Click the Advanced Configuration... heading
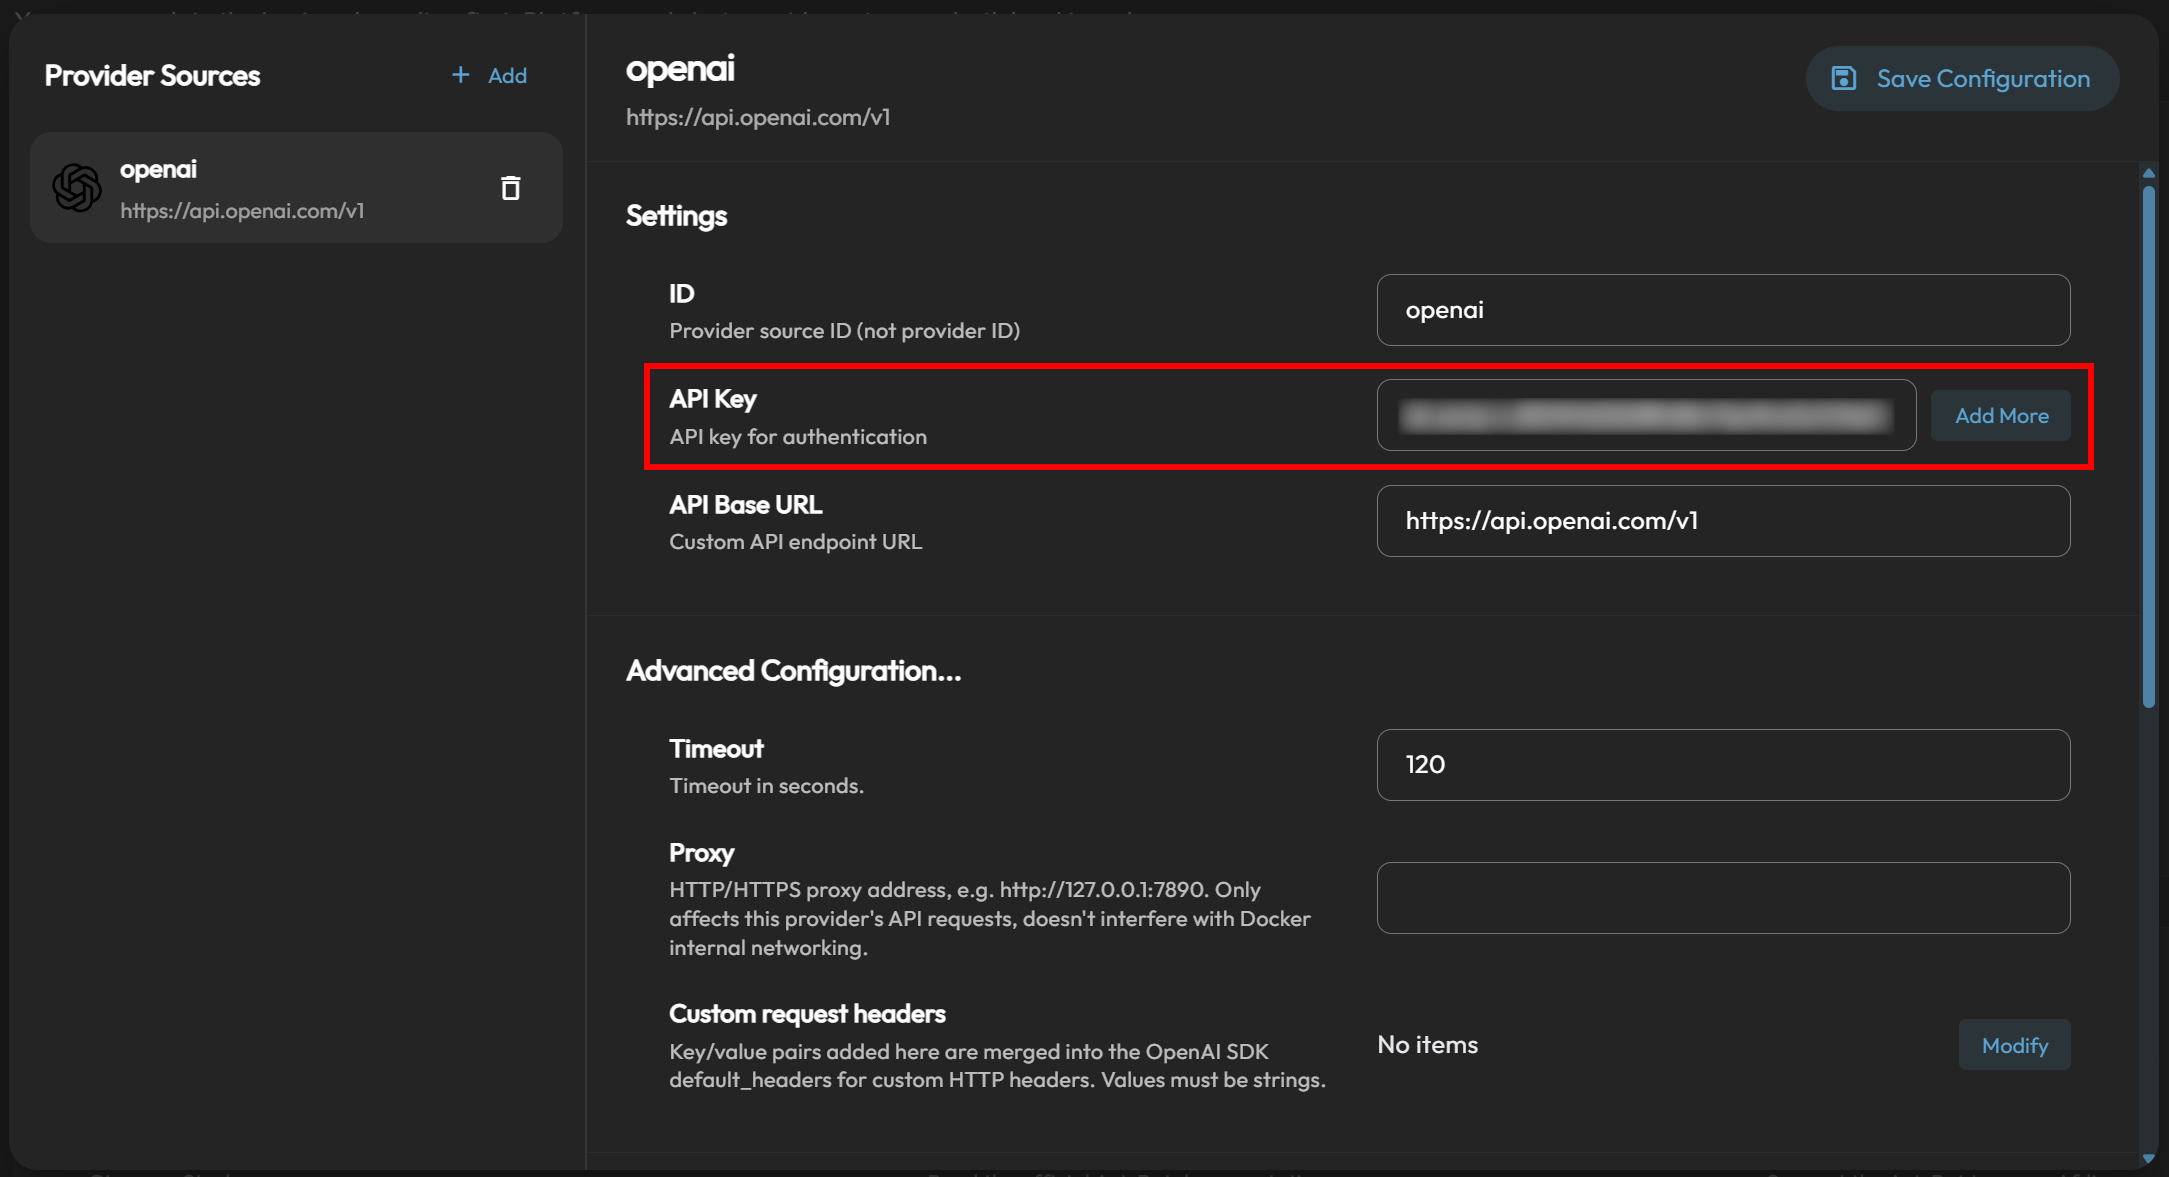The height and width of the screenshot is (1177, 2169). tap(793, 671)
